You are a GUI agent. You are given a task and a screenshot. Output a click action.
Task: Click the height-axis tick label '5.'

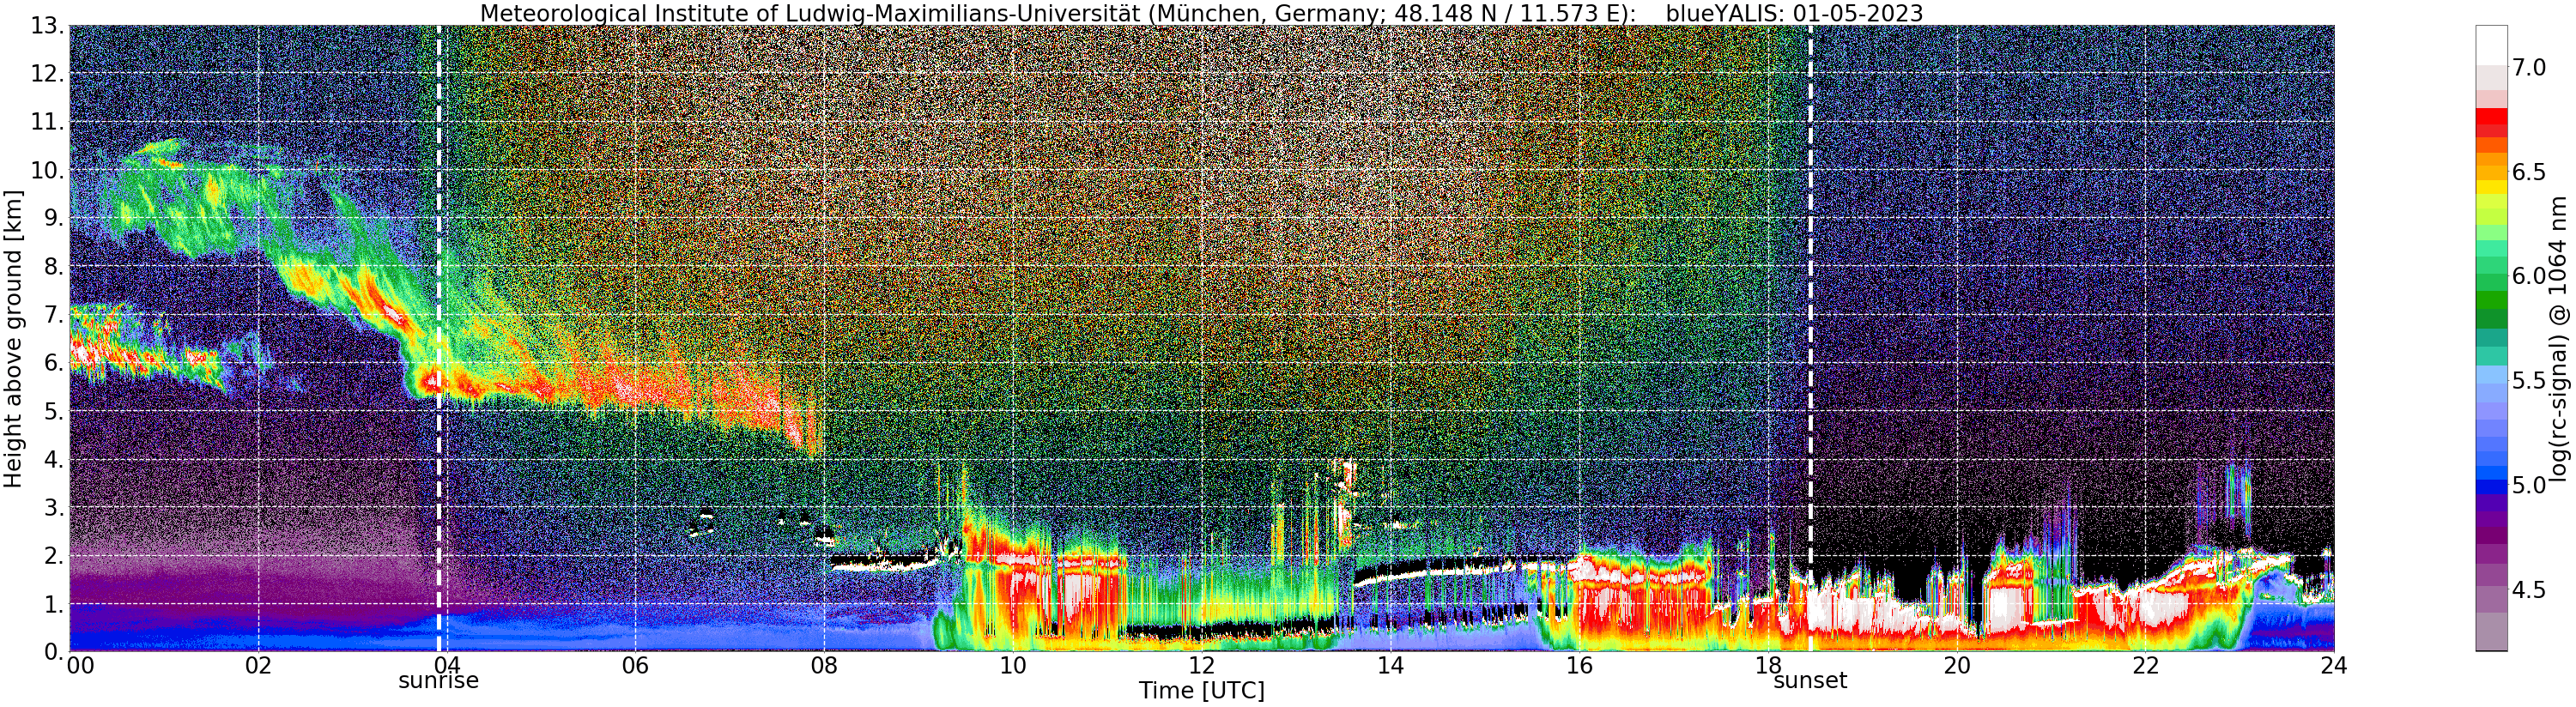(x=53, y=411)
